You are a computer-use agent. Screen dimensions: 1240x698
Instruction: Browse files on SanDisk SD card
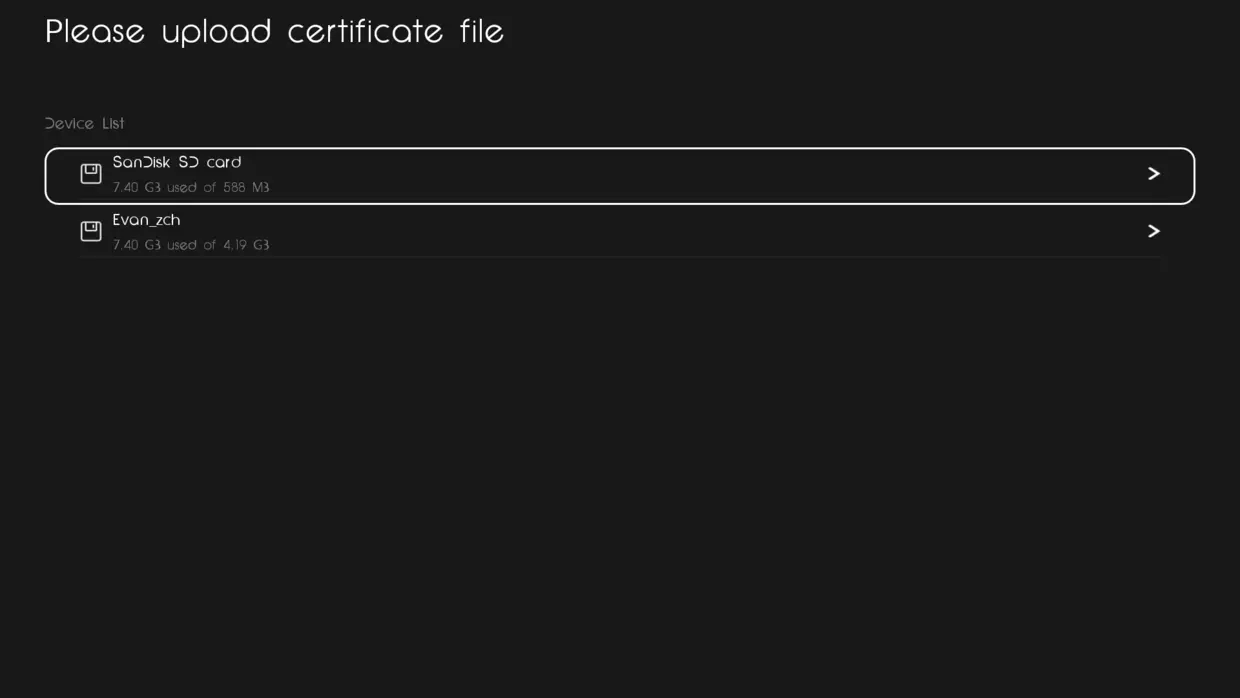[x=620, y=176]
